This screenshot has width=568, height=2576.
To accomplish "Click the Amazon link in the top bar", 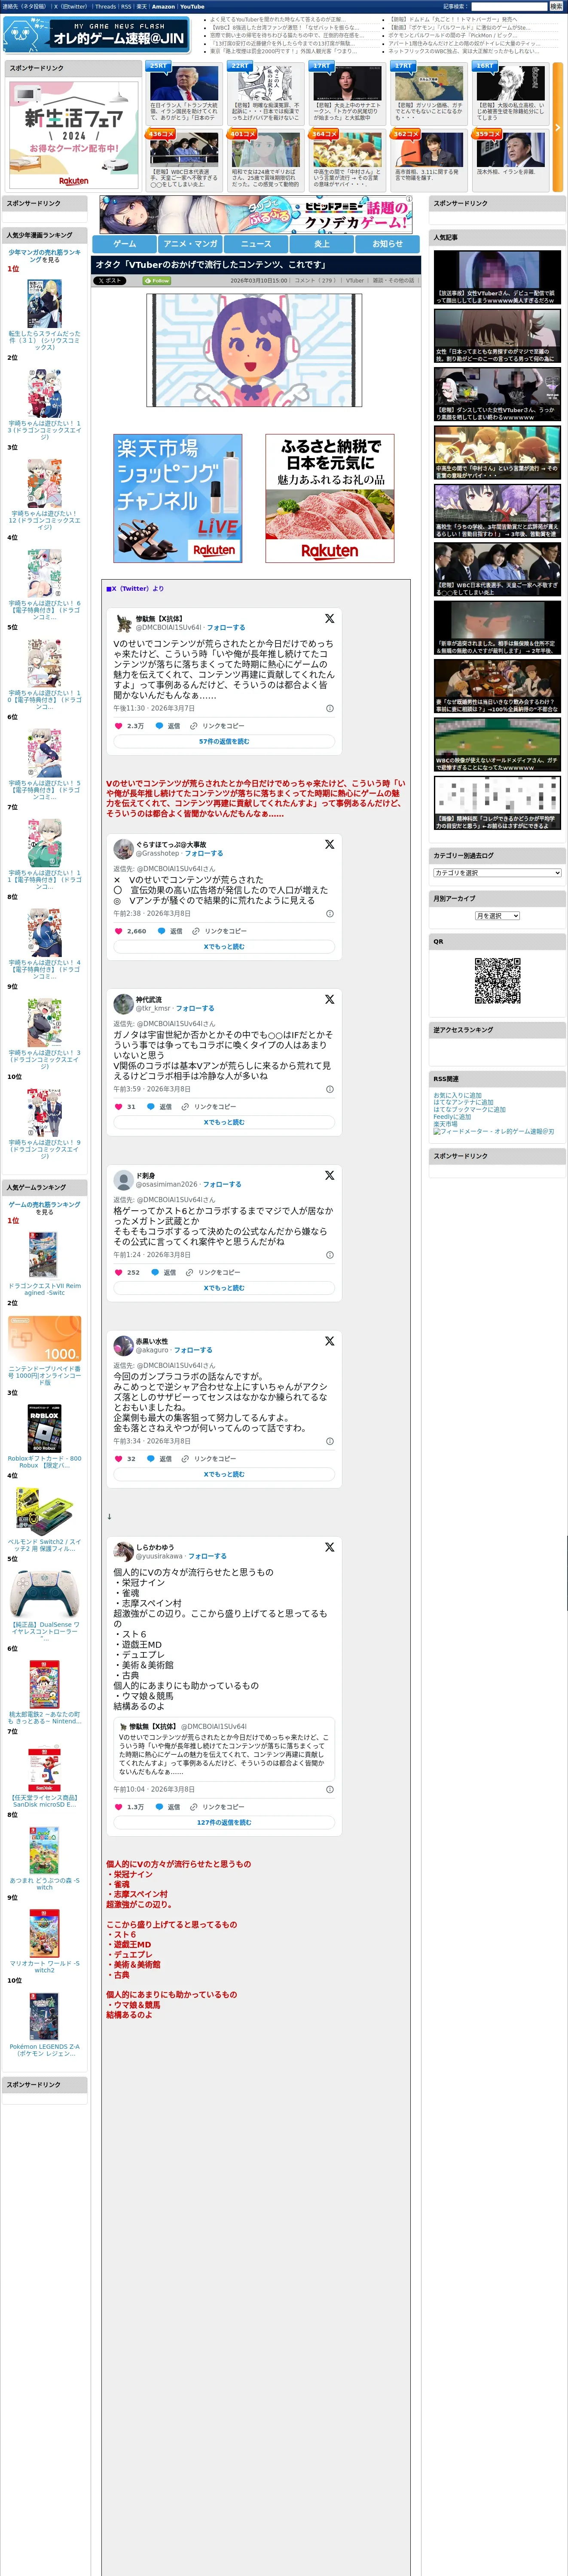I will [163, 7].
